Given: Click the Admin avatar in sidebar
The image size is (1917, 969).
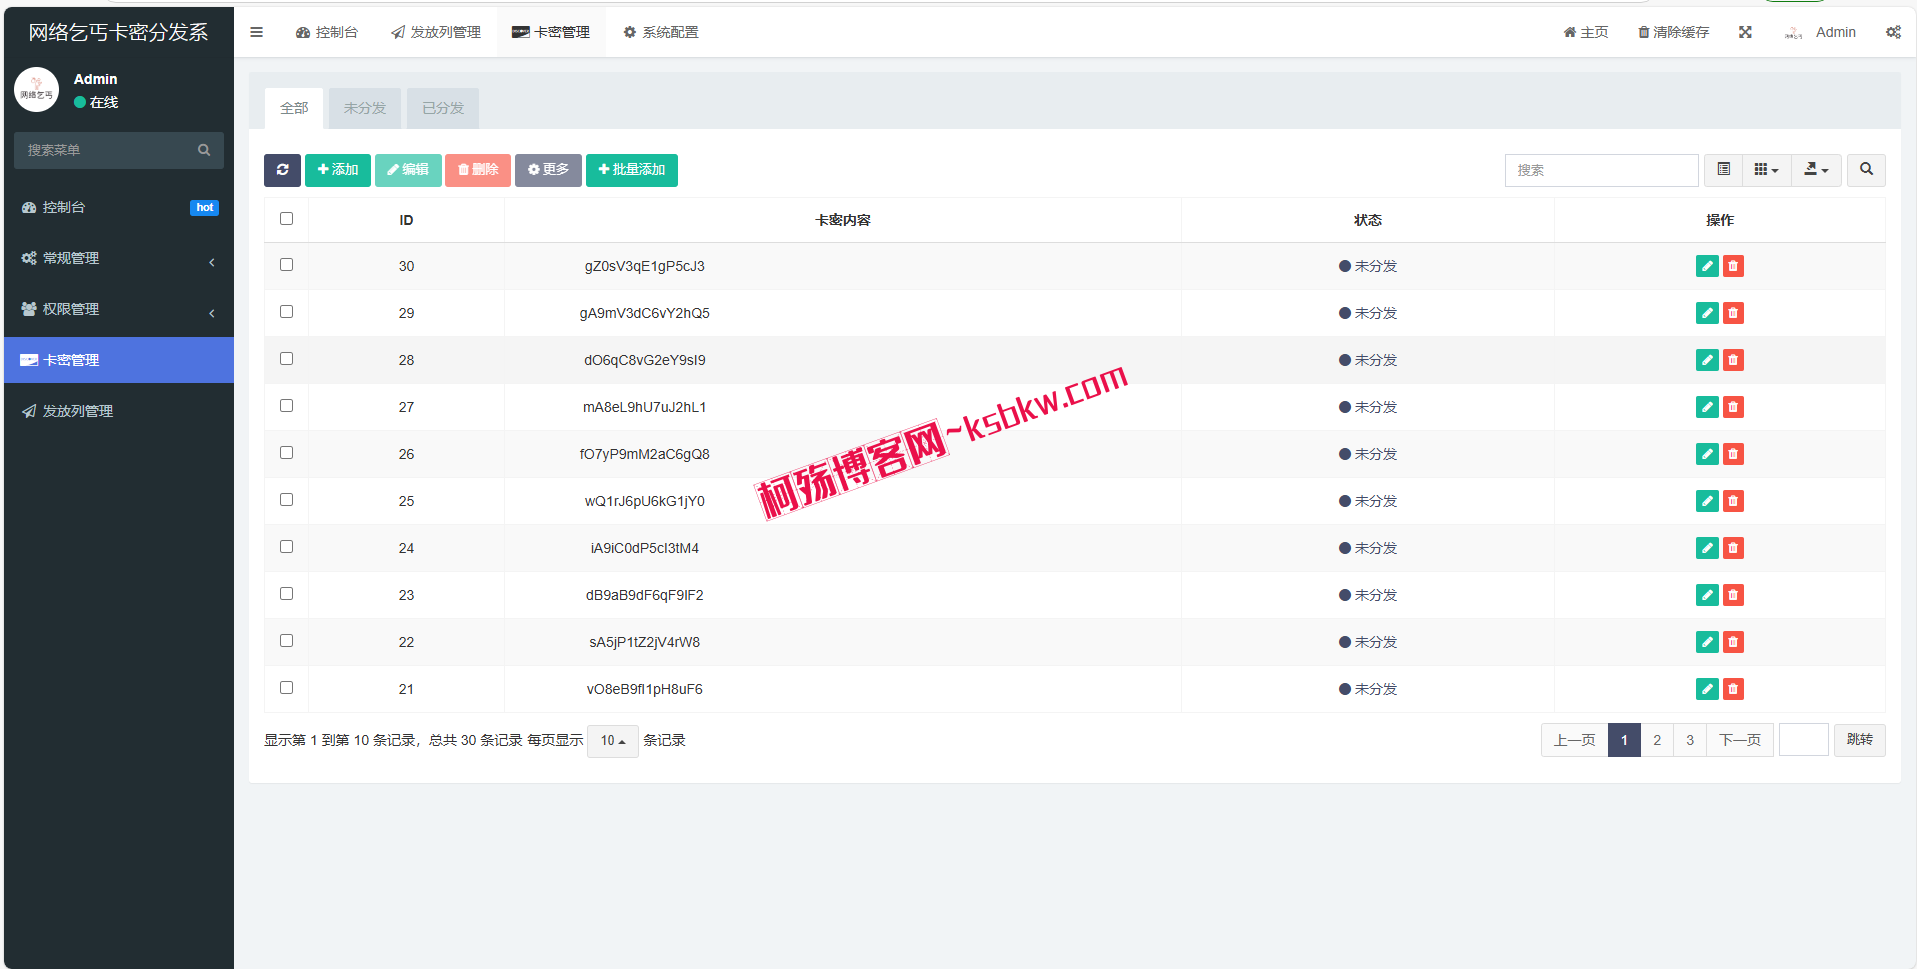Looking at the screenshot, I should [37, 90].
